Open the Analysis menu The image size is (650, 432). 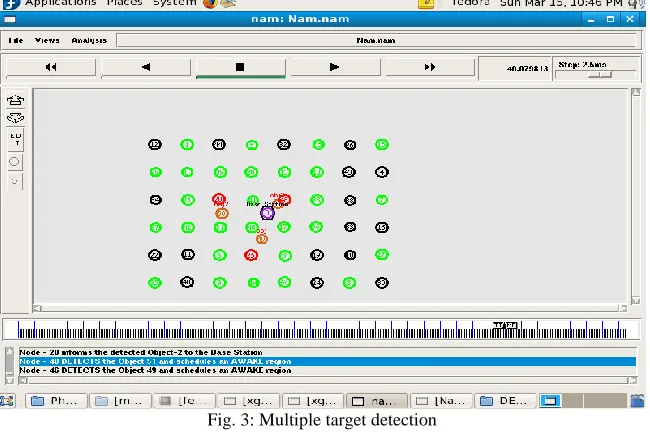click(x=89, y=40)
